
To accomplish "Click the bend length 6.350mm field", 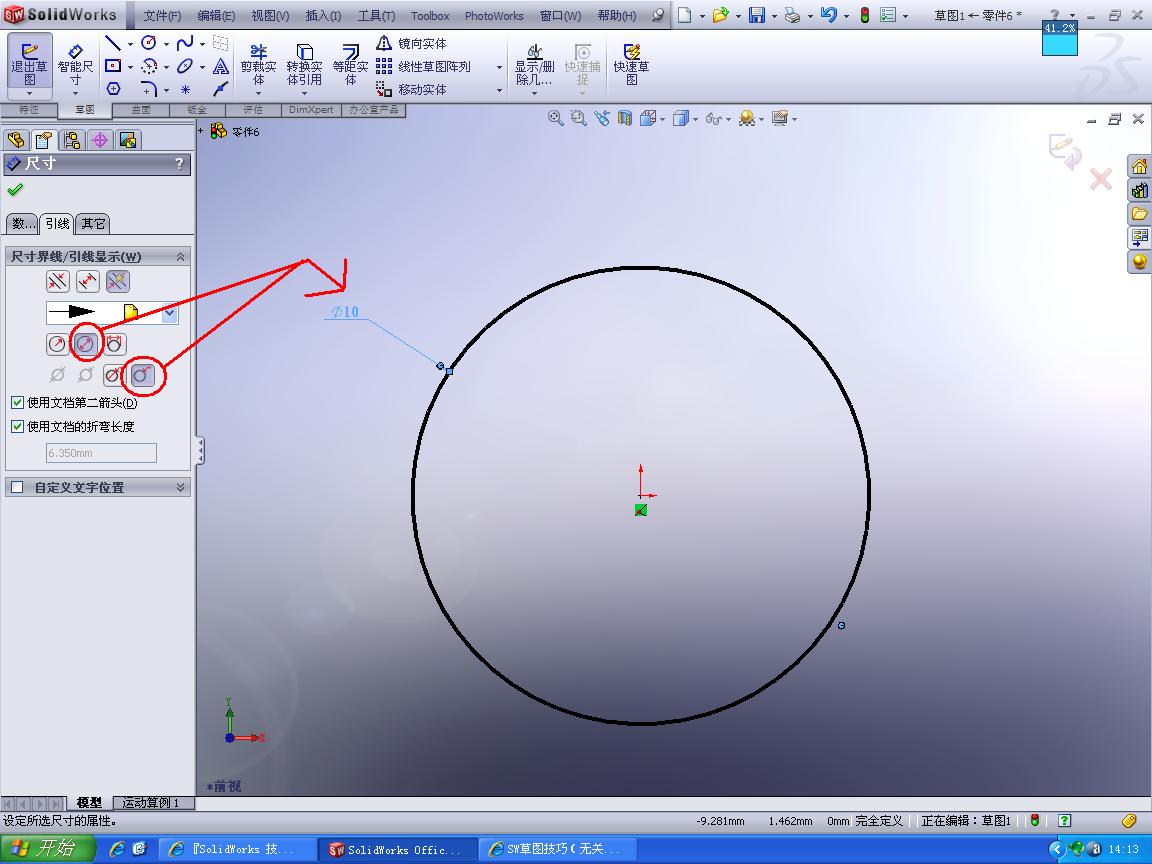I will pos(101,453).
